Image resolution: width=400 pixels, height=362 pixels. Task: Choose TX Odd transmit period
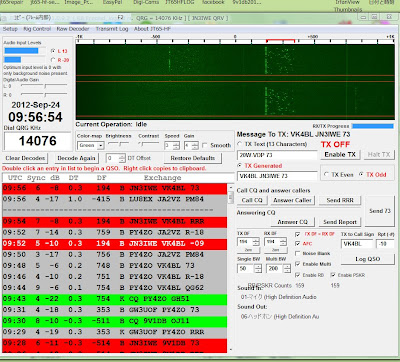click(x=361, y=175)
